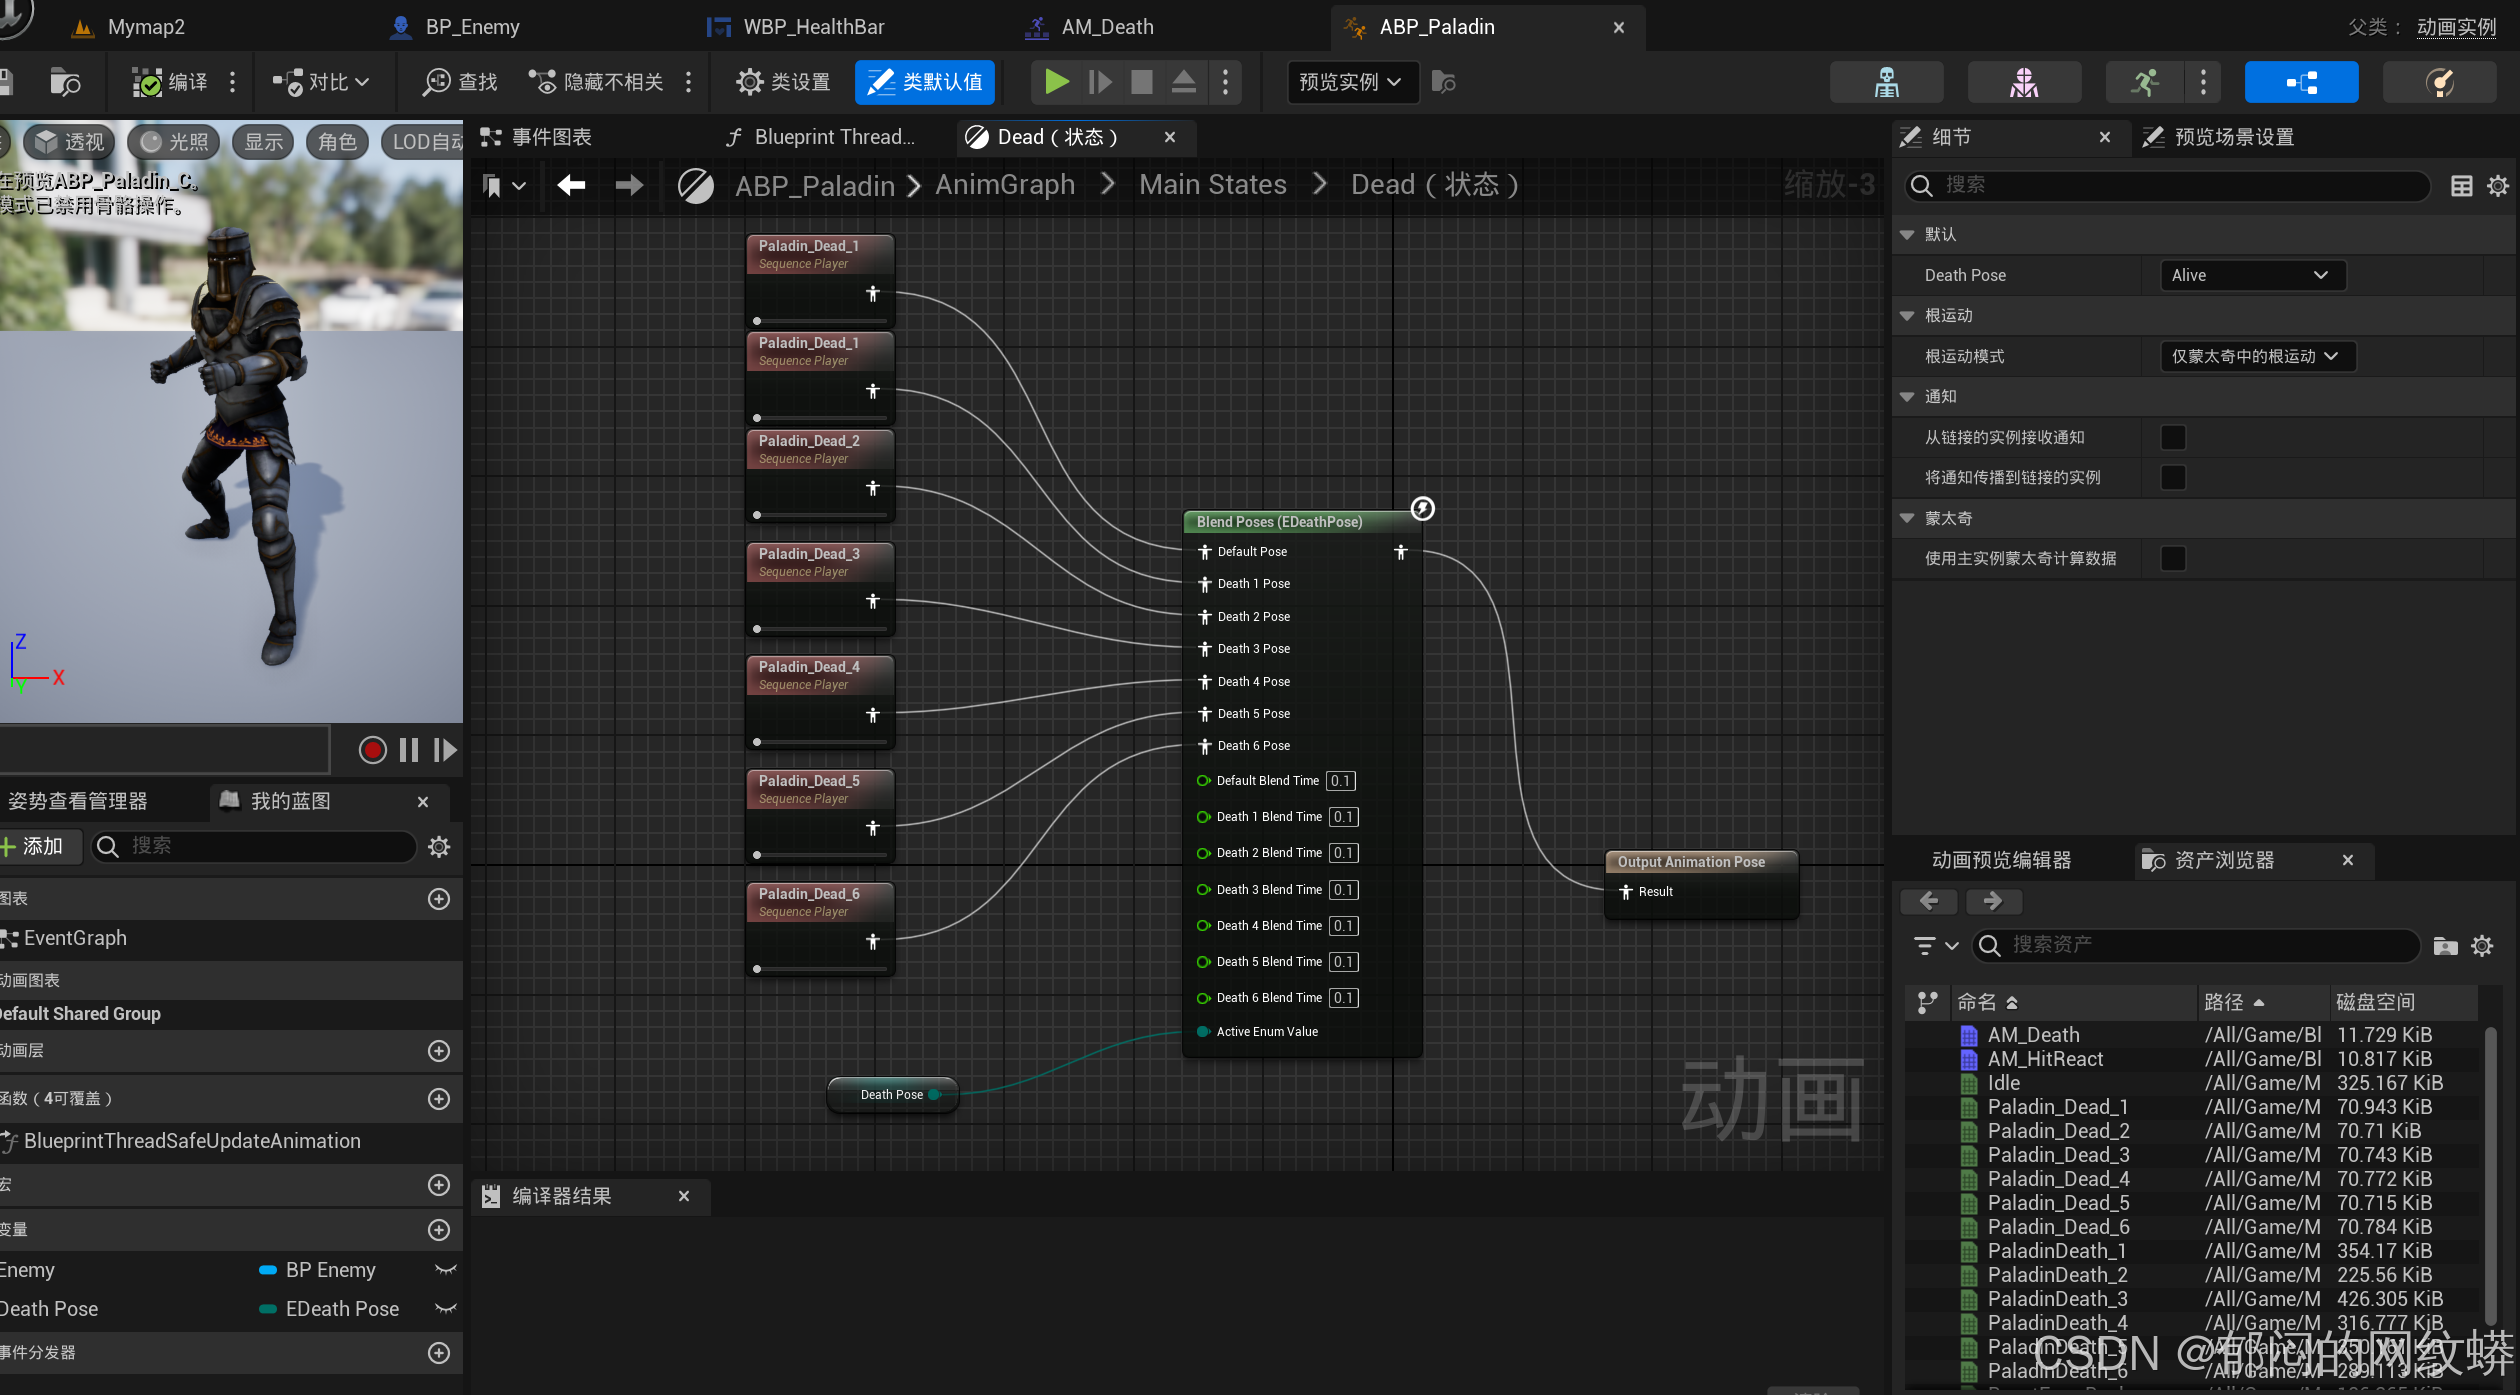2520x1395 pixels.
Task: Open the 根运动模式 dropdown
Action: pyautogui.click(x=2256, y=356)
